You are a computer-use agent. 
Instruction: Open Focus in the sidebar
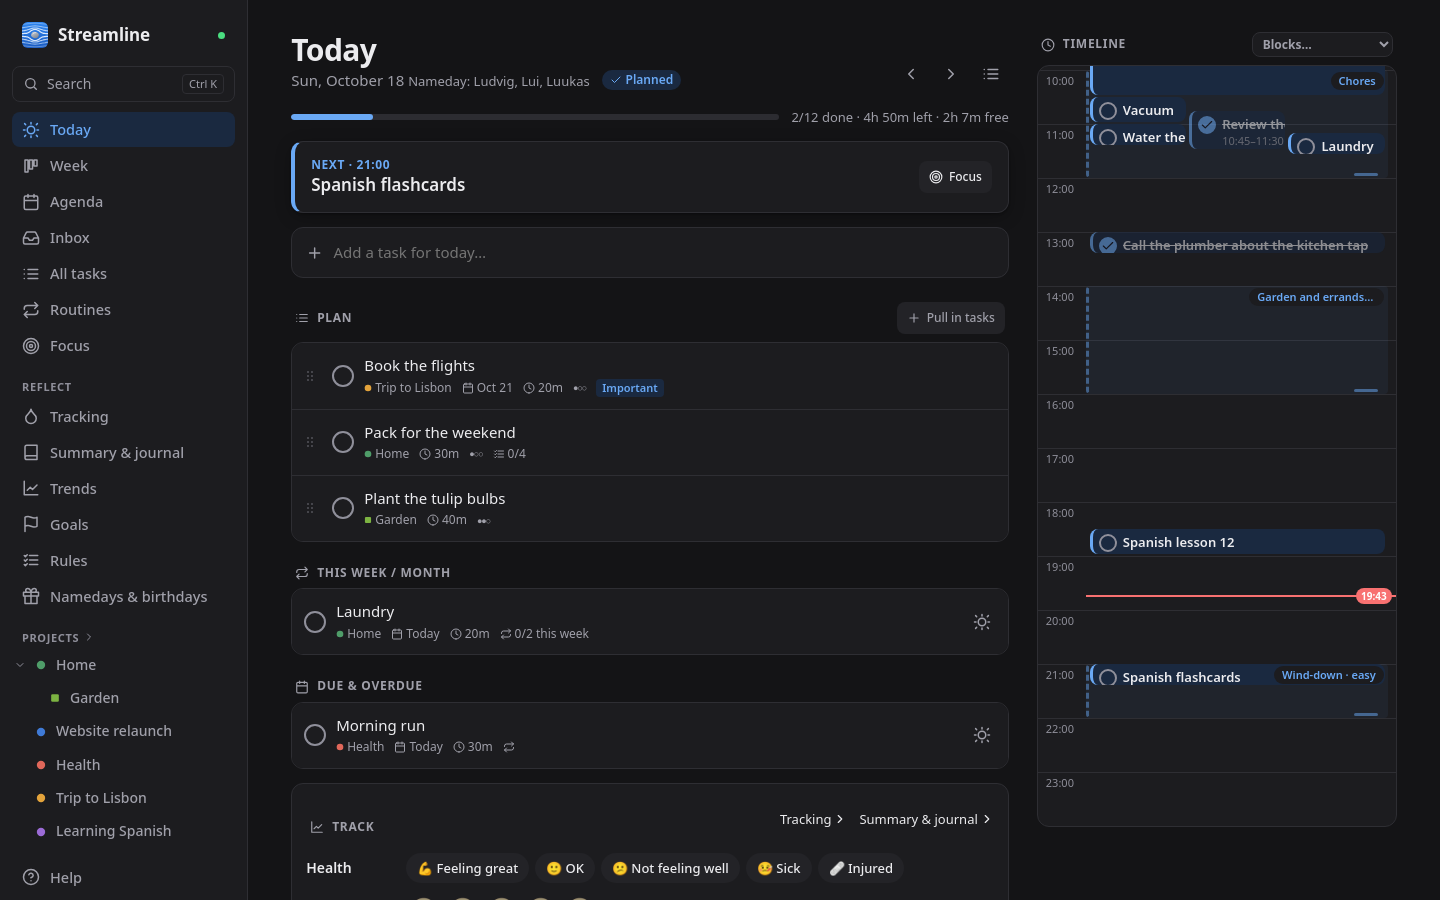click(x=123, y=346)
